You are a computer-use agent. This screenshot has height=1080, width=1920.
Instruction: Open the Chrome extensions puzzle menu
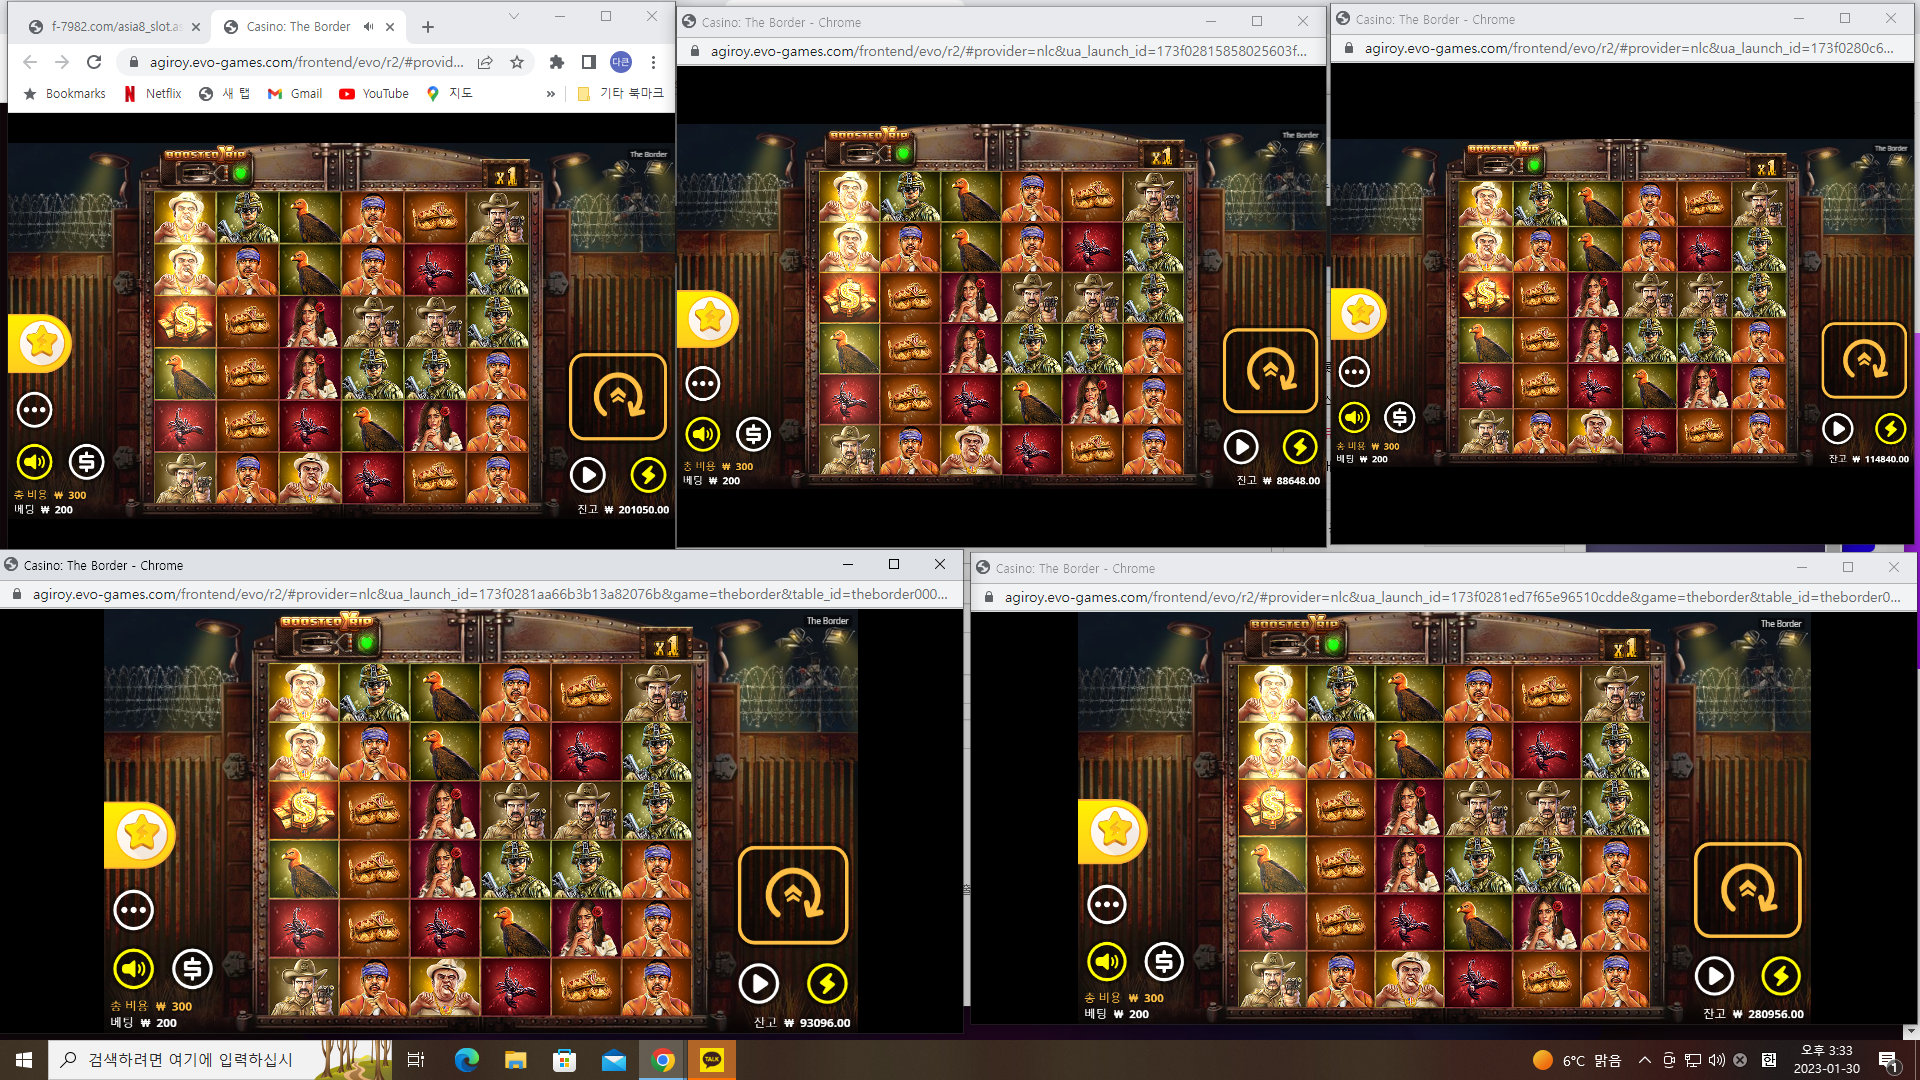click(557, 62)
